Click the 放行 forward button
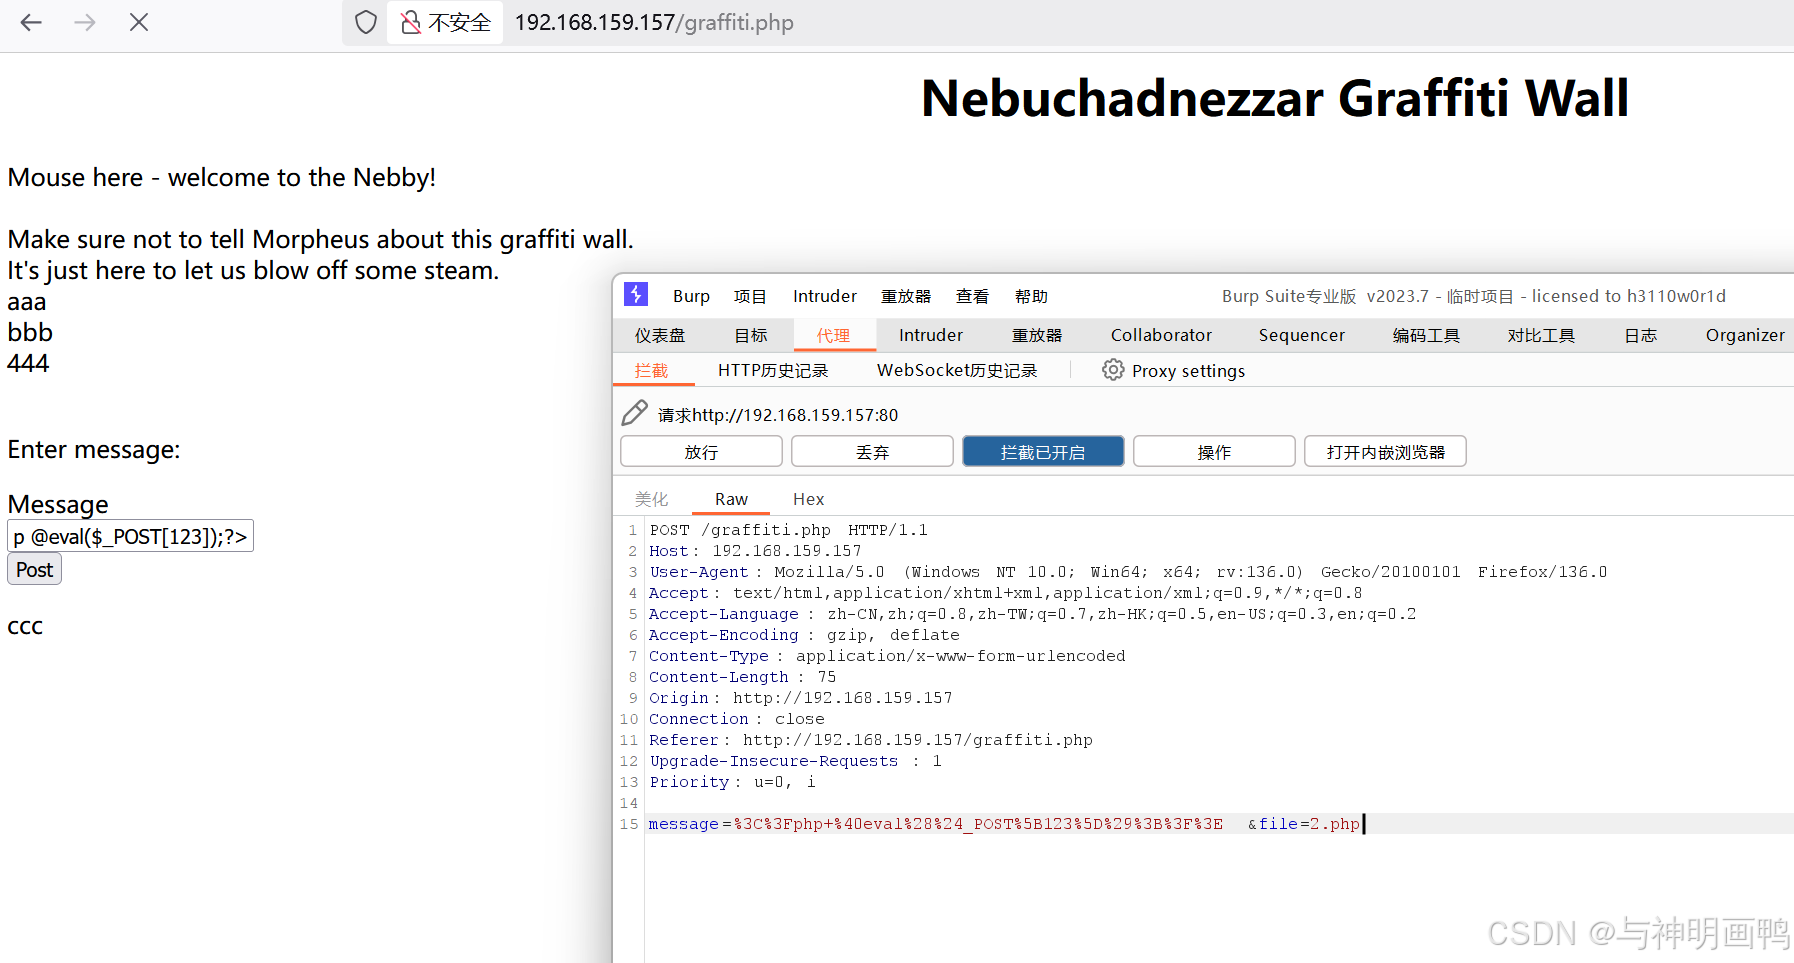Image resolution: width=1794 pixels, height=963 pixels. click(701, 452)
